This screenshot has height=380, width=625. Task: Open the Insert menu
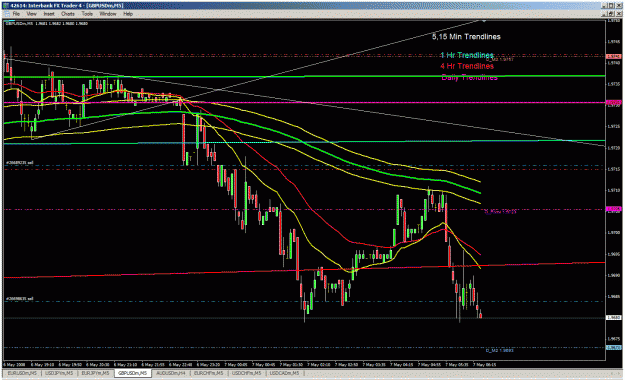click(x=49, y=14)
